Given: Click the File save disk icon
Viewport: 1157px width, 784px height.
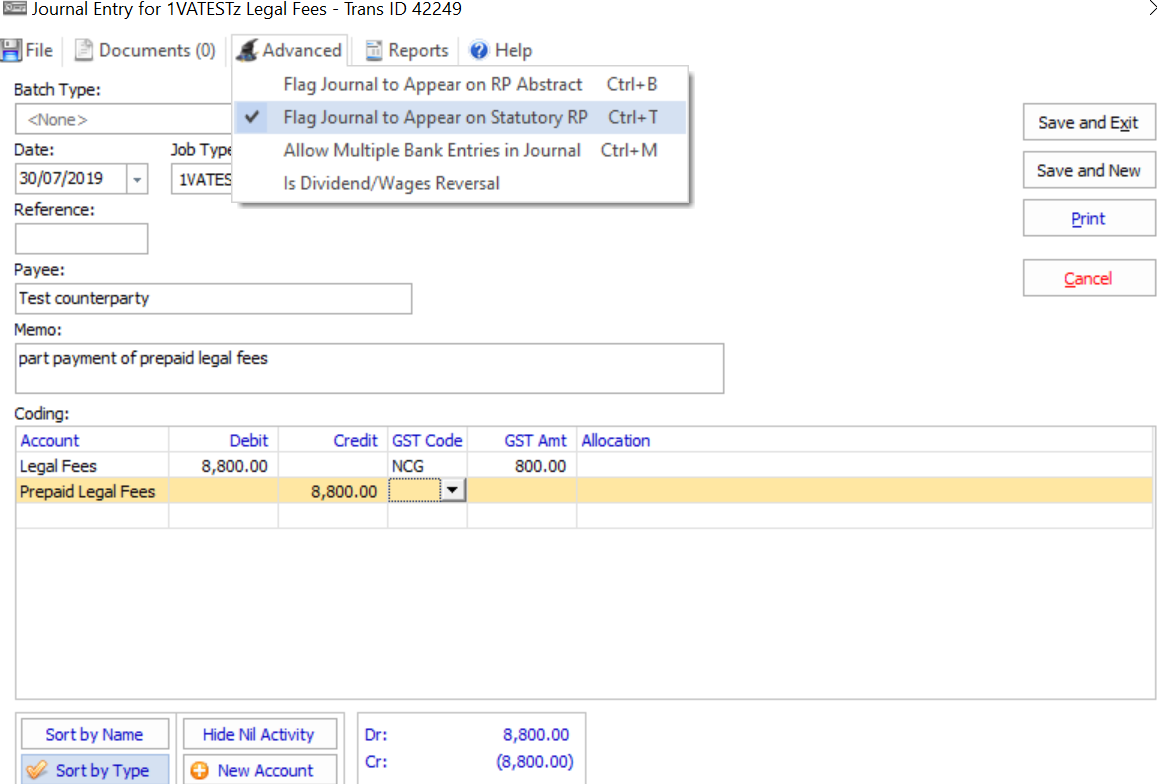Looking at the screenshot, I should (12, 50).
